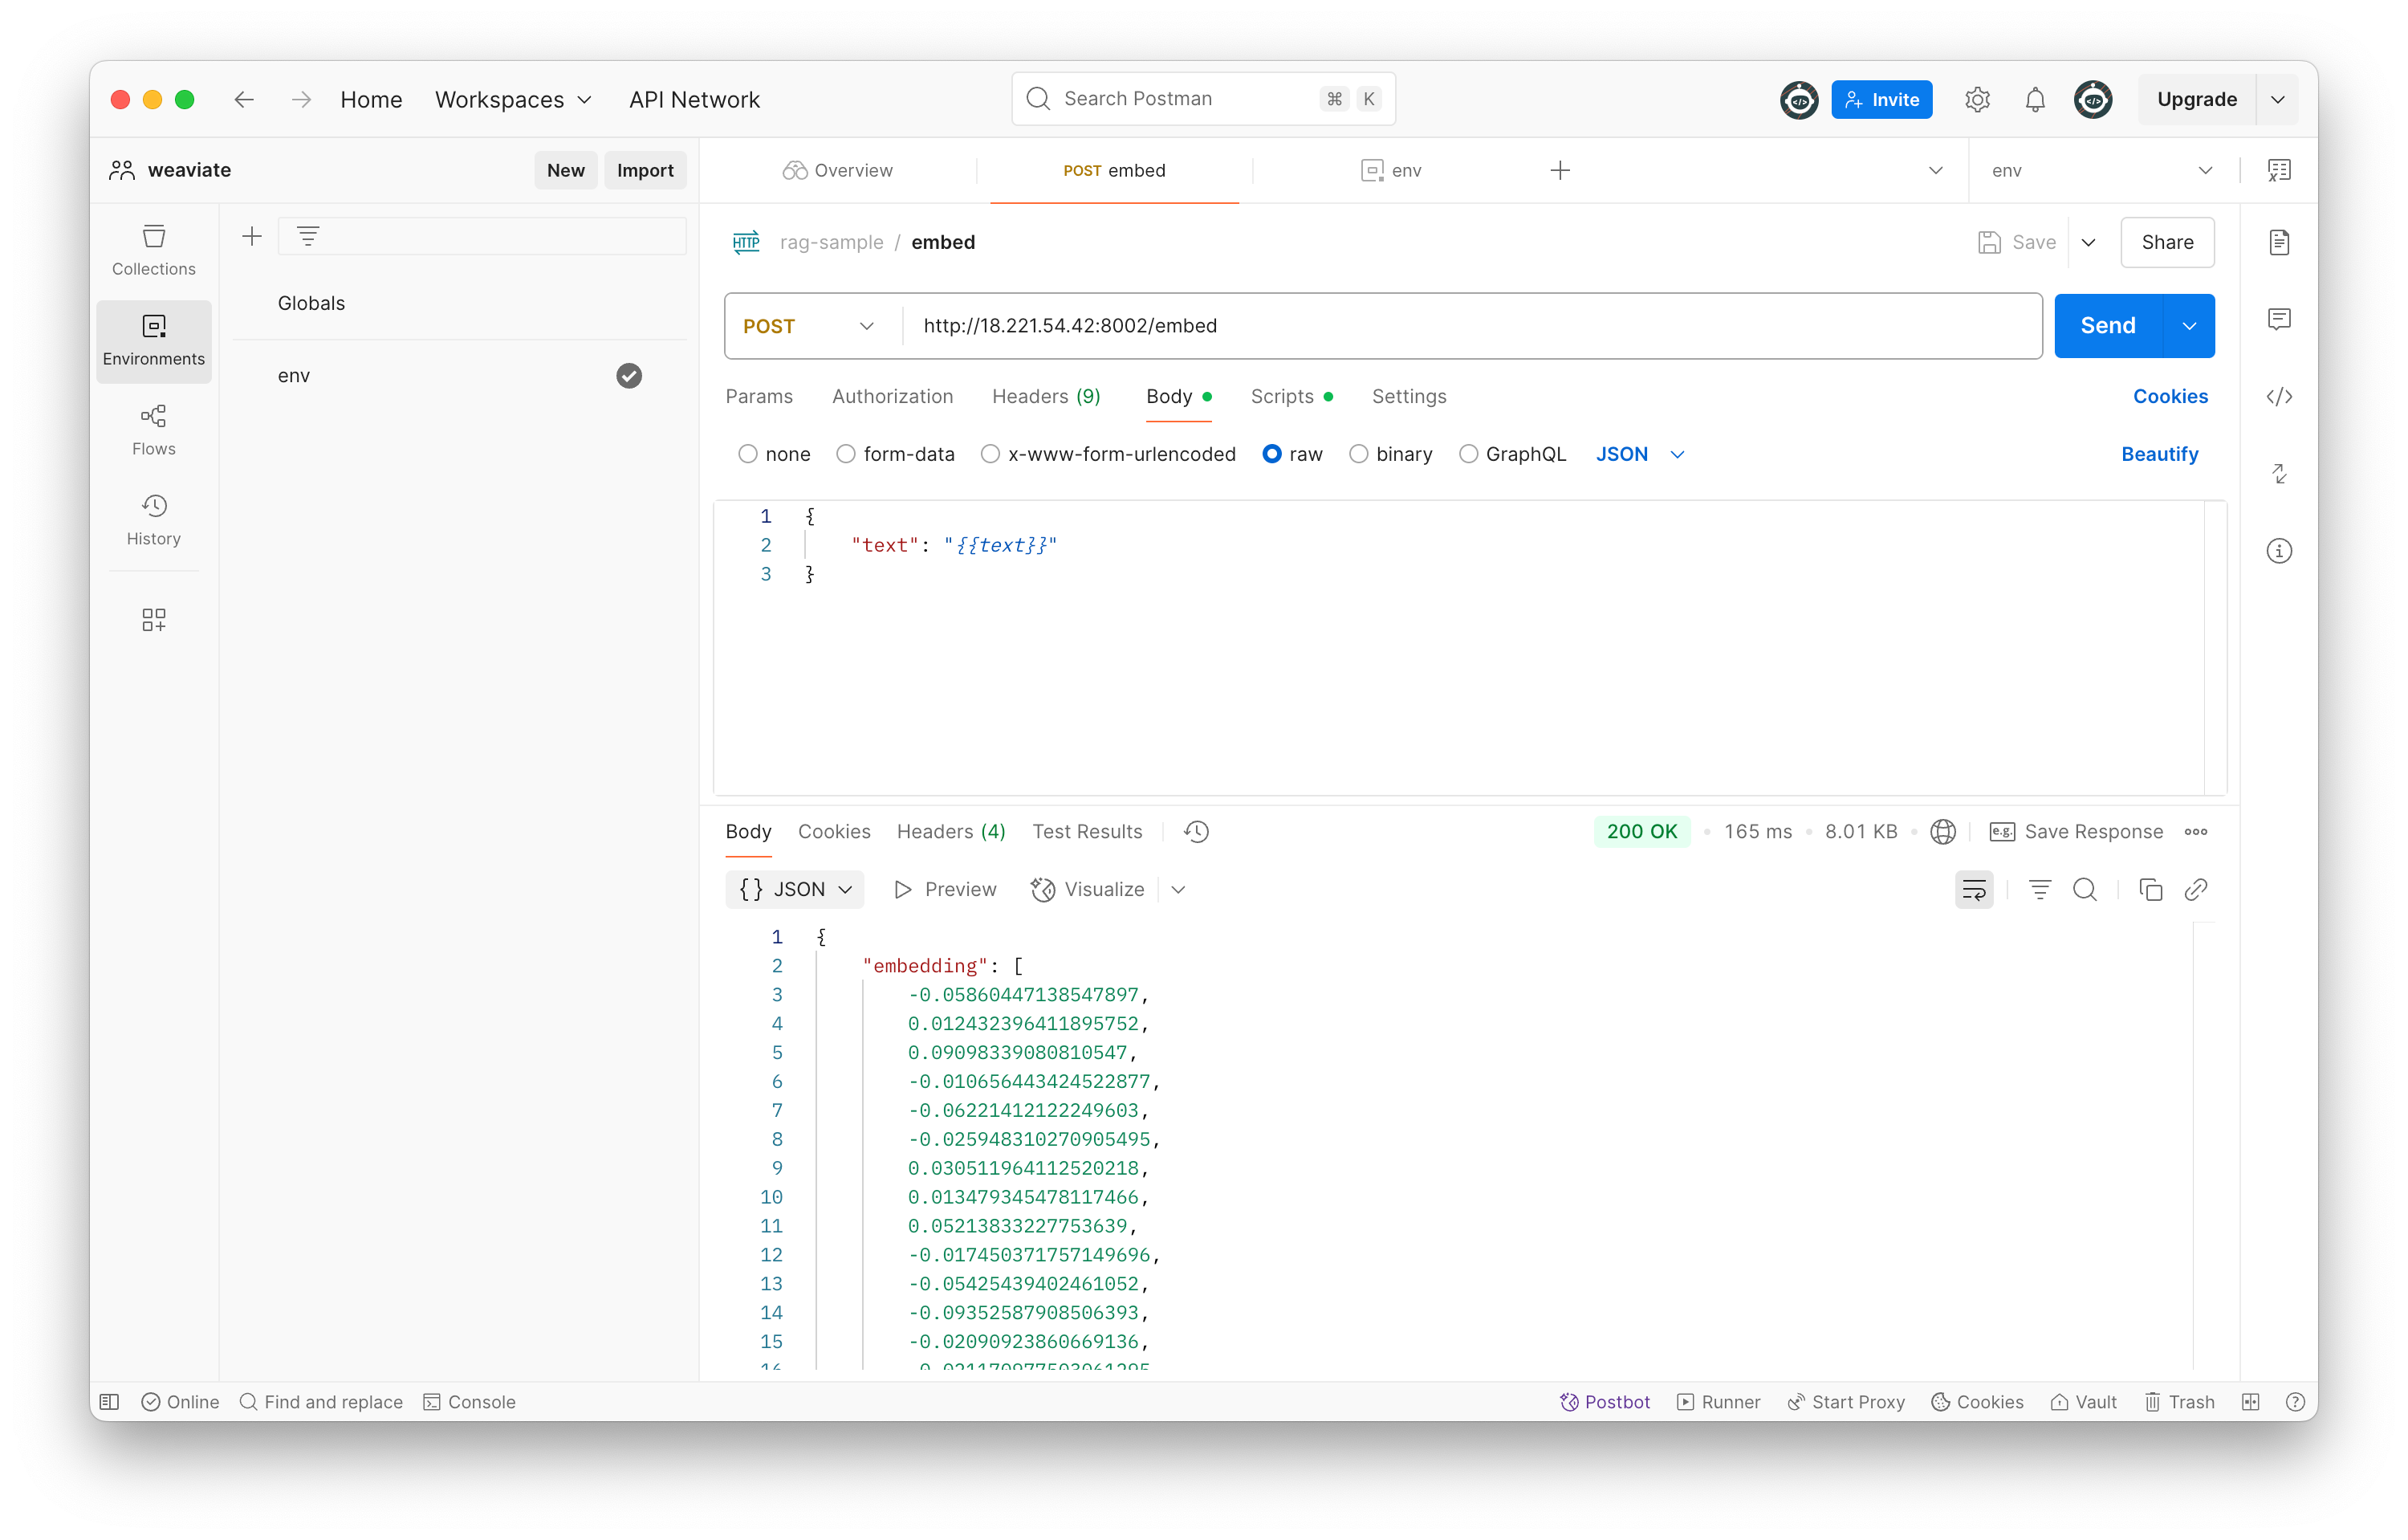Open the Test Results response tab
2408x1540 pixels.
coord(1087,832)
